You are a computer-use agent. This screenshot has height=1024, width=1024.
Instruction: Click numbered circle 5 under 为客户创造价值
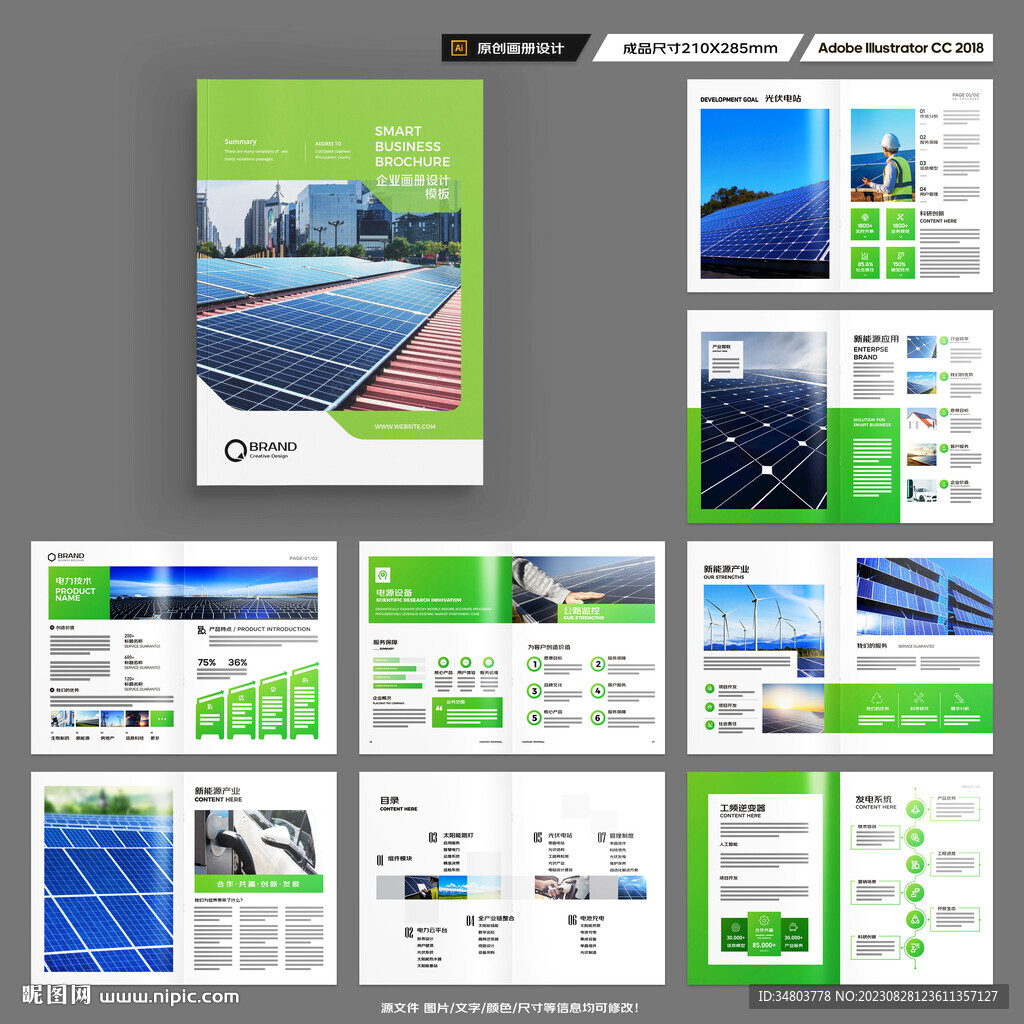click(x=534, y=718)
